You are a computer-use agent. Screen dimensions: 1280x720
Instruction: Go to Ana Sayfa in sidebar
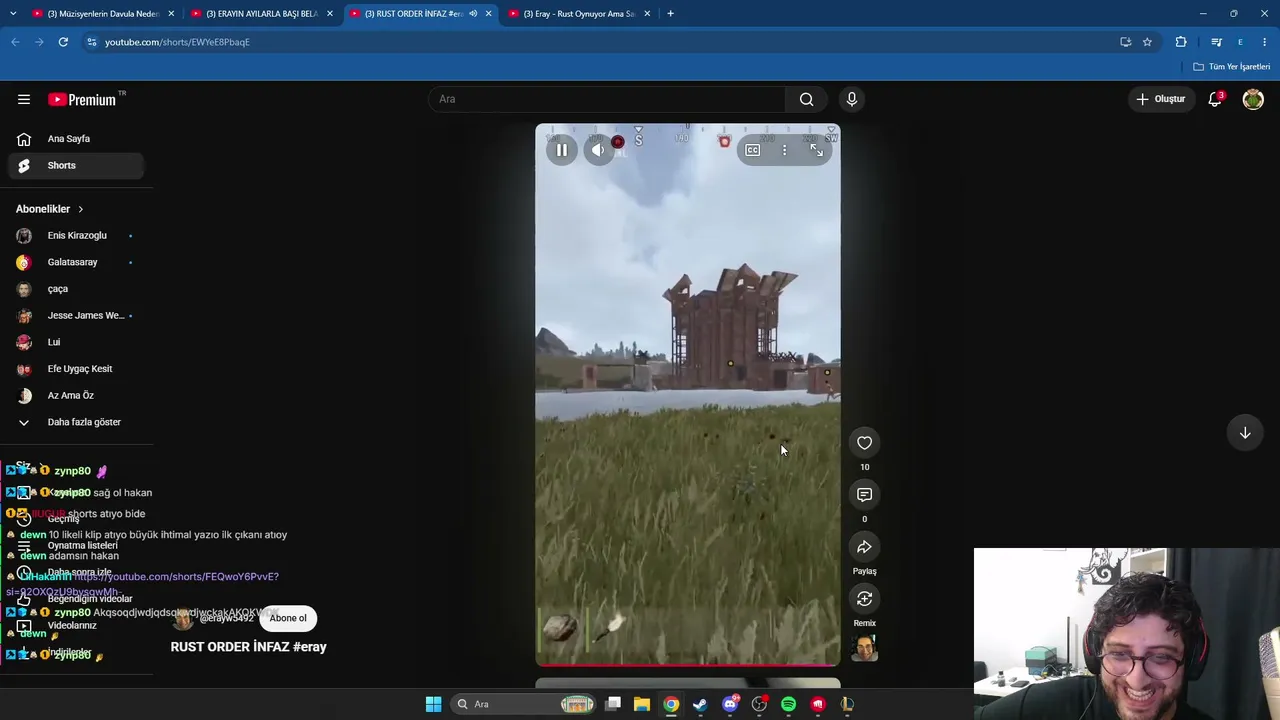[76, 139]
